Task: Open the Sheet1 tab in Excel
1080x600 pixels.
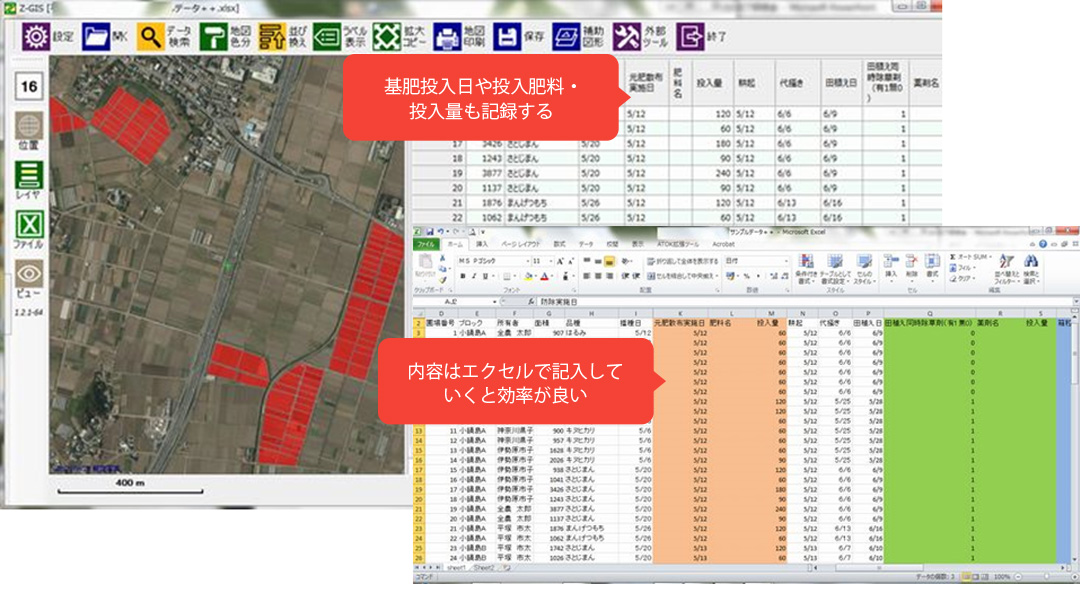Action: 455,568
